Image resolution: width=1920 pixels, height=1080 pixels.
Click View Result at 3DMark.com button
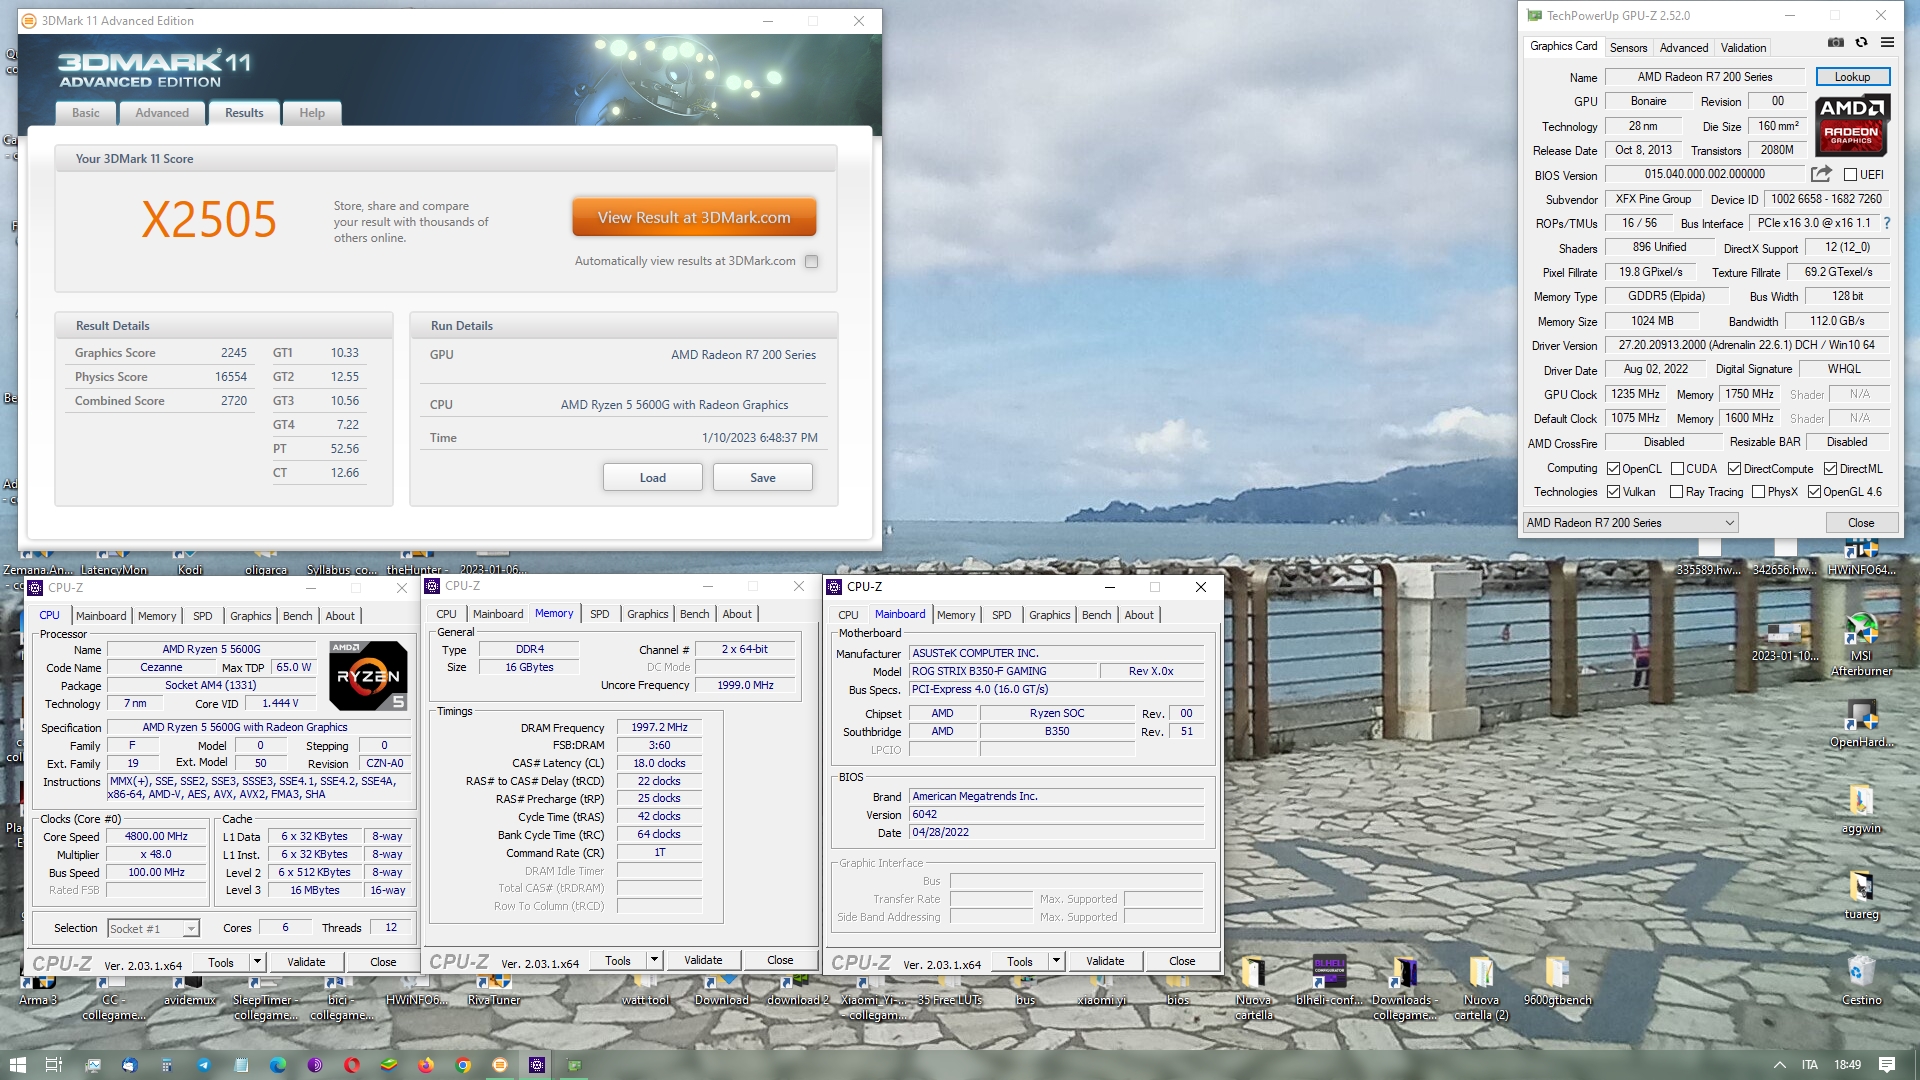pyautogui.click(x=694, y=217)
